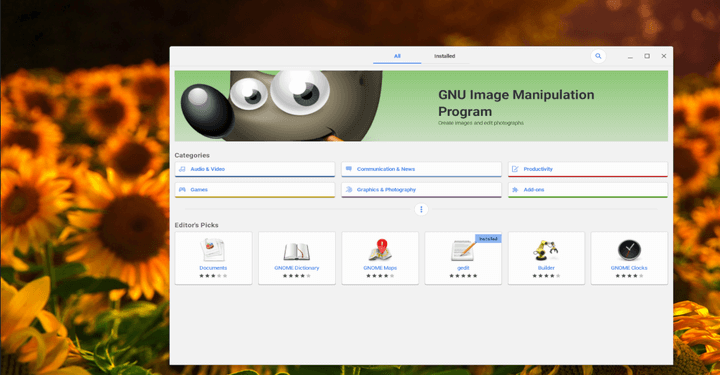Screen dimensions: 720x375
Task: Click the Add-ons puzzle icon
Action: pos(515,190)
